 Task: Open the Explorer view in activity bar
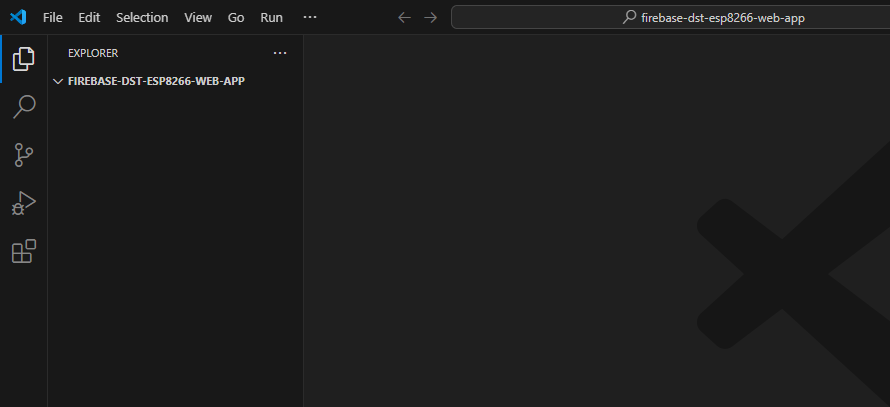coord(23,58)
